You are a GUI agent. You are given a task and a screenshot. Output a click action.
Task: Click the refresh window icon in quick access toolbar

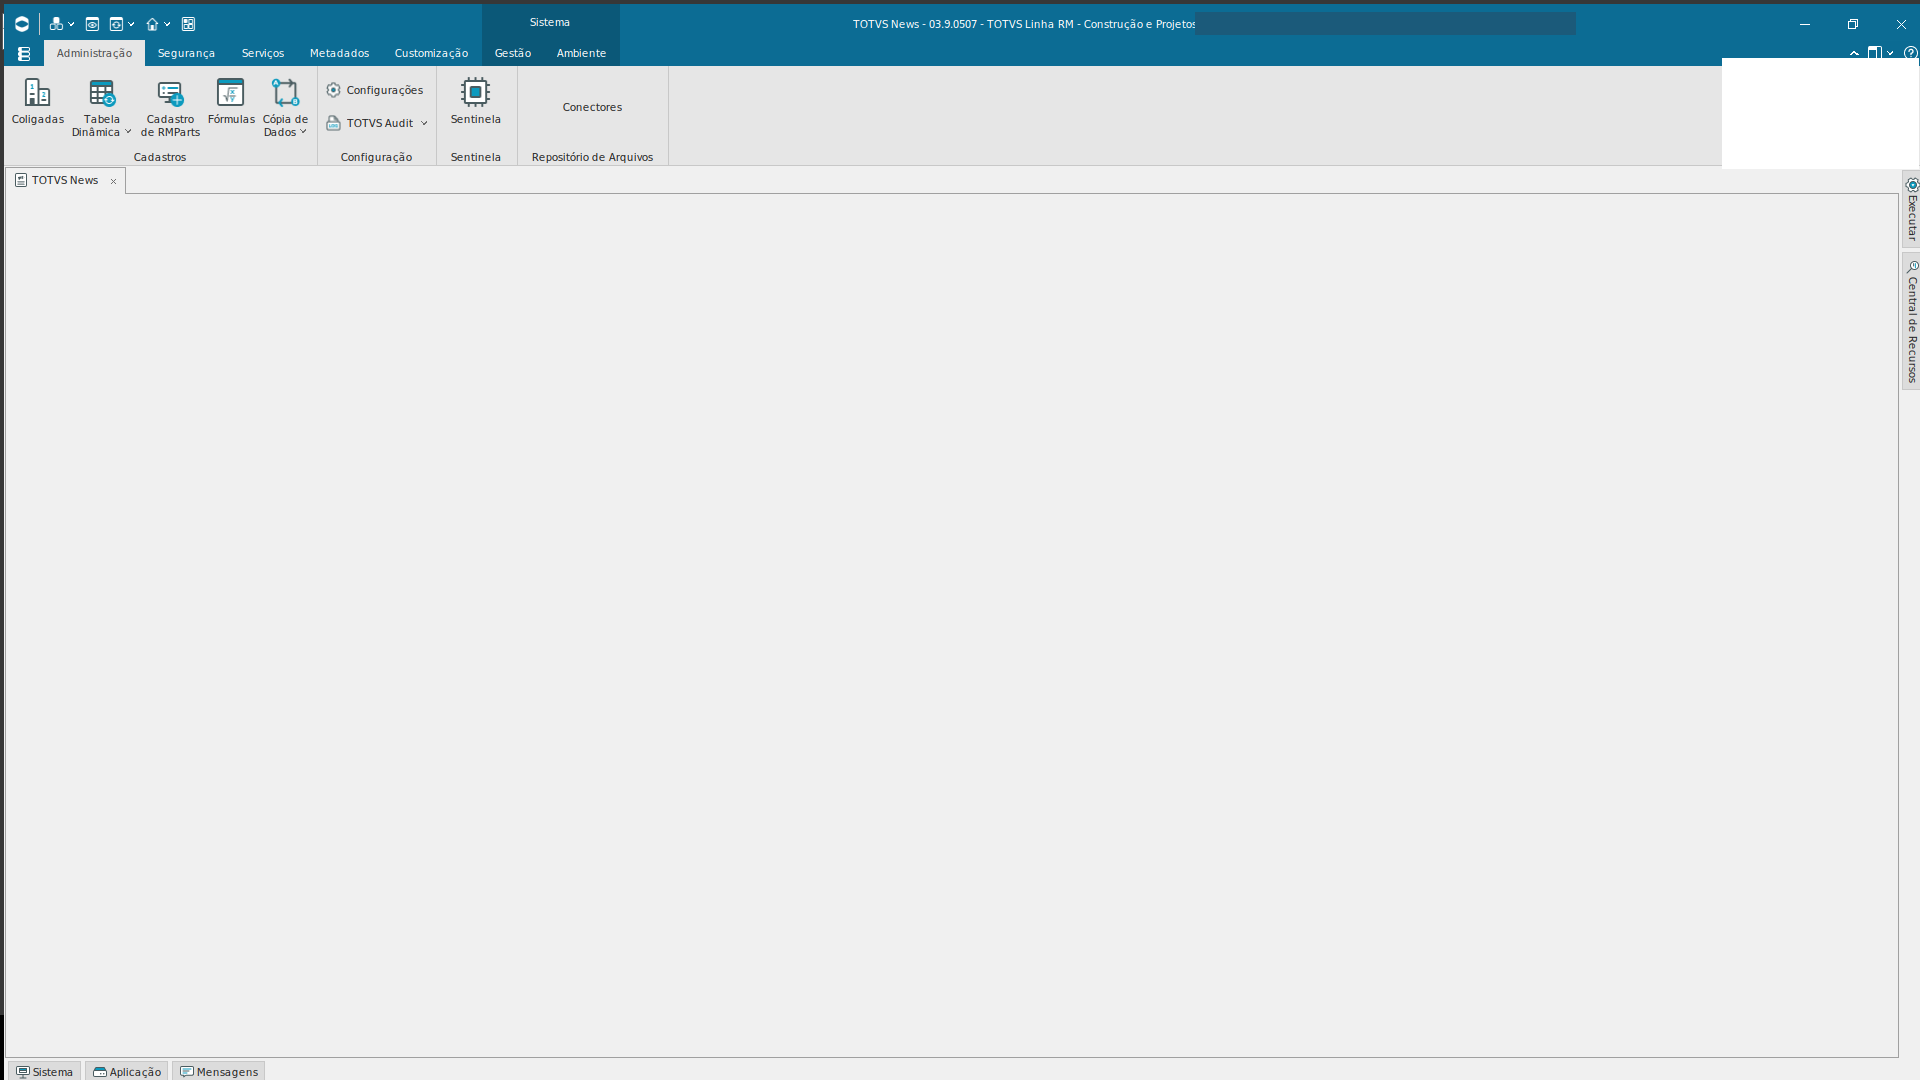(x=116, y=24)
